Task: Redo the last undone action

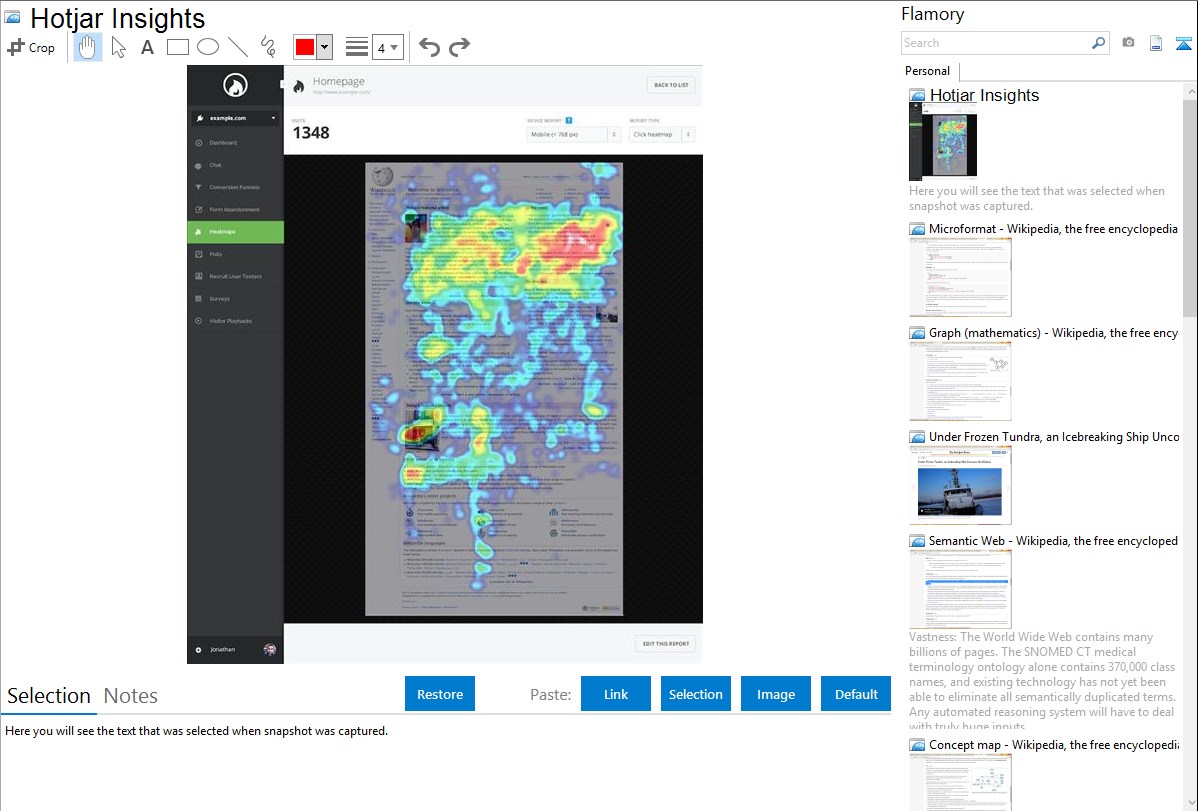Action: 459,47
